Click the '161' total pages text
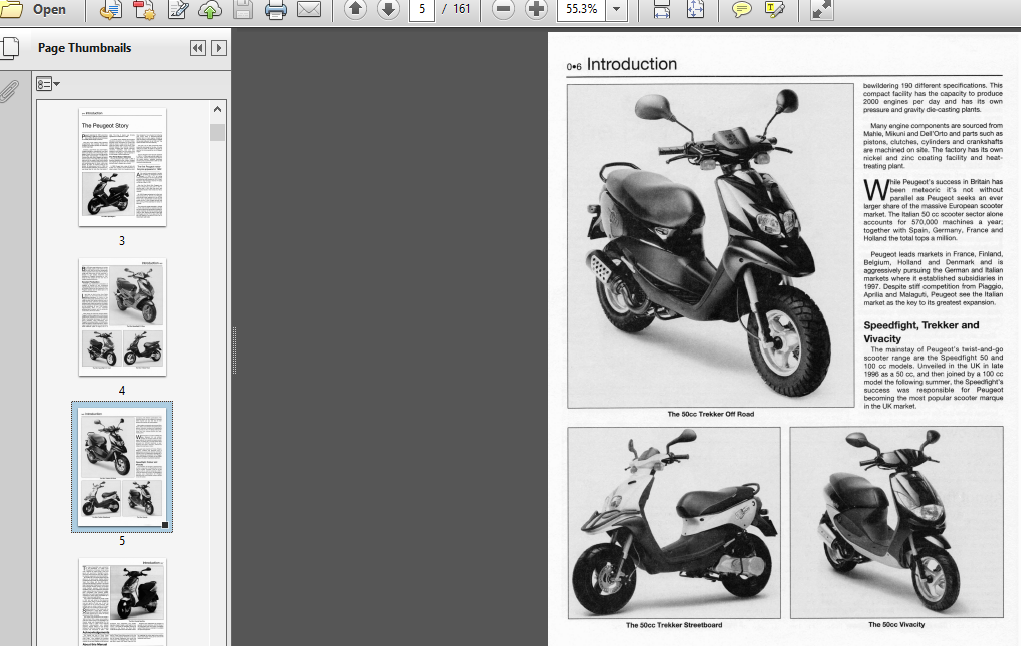1021x646 pixels. [462, 9]
